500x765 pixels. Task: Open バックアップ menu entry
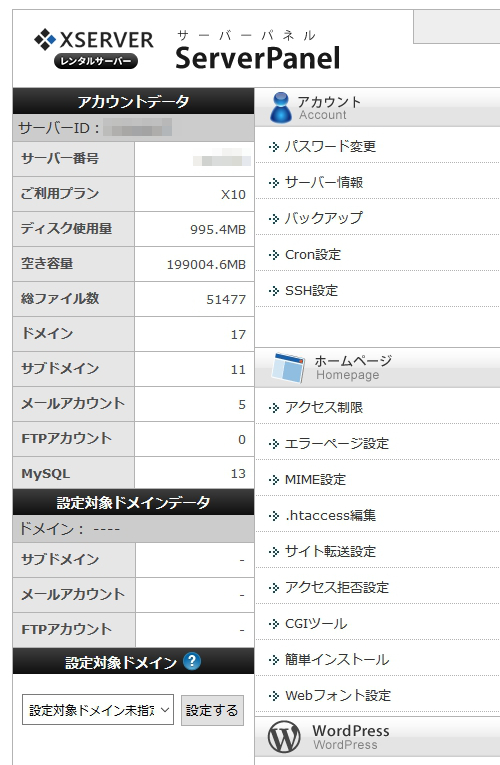(x=324, y=218)
